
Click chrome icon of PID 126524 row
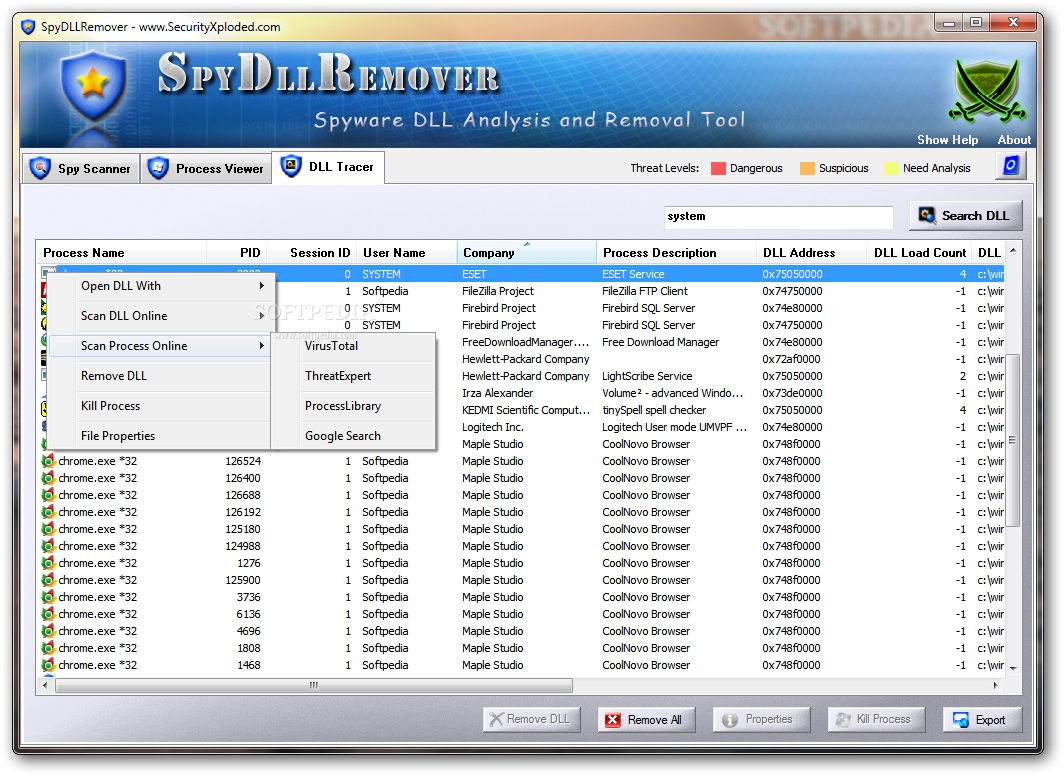point(48,461)
